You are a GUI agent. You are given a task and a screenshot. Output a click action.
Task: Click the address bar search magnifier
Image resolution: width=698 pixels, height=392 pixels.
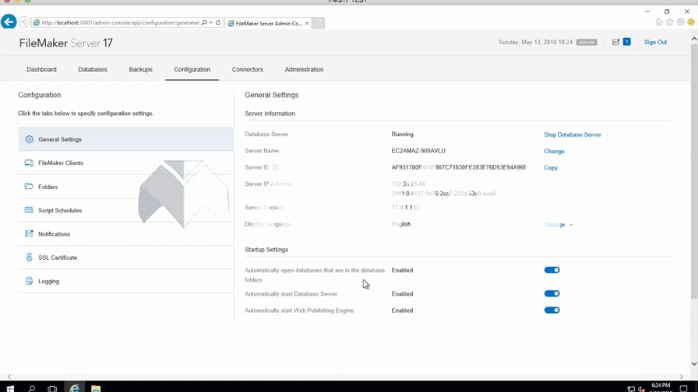[x=204, y=23]
